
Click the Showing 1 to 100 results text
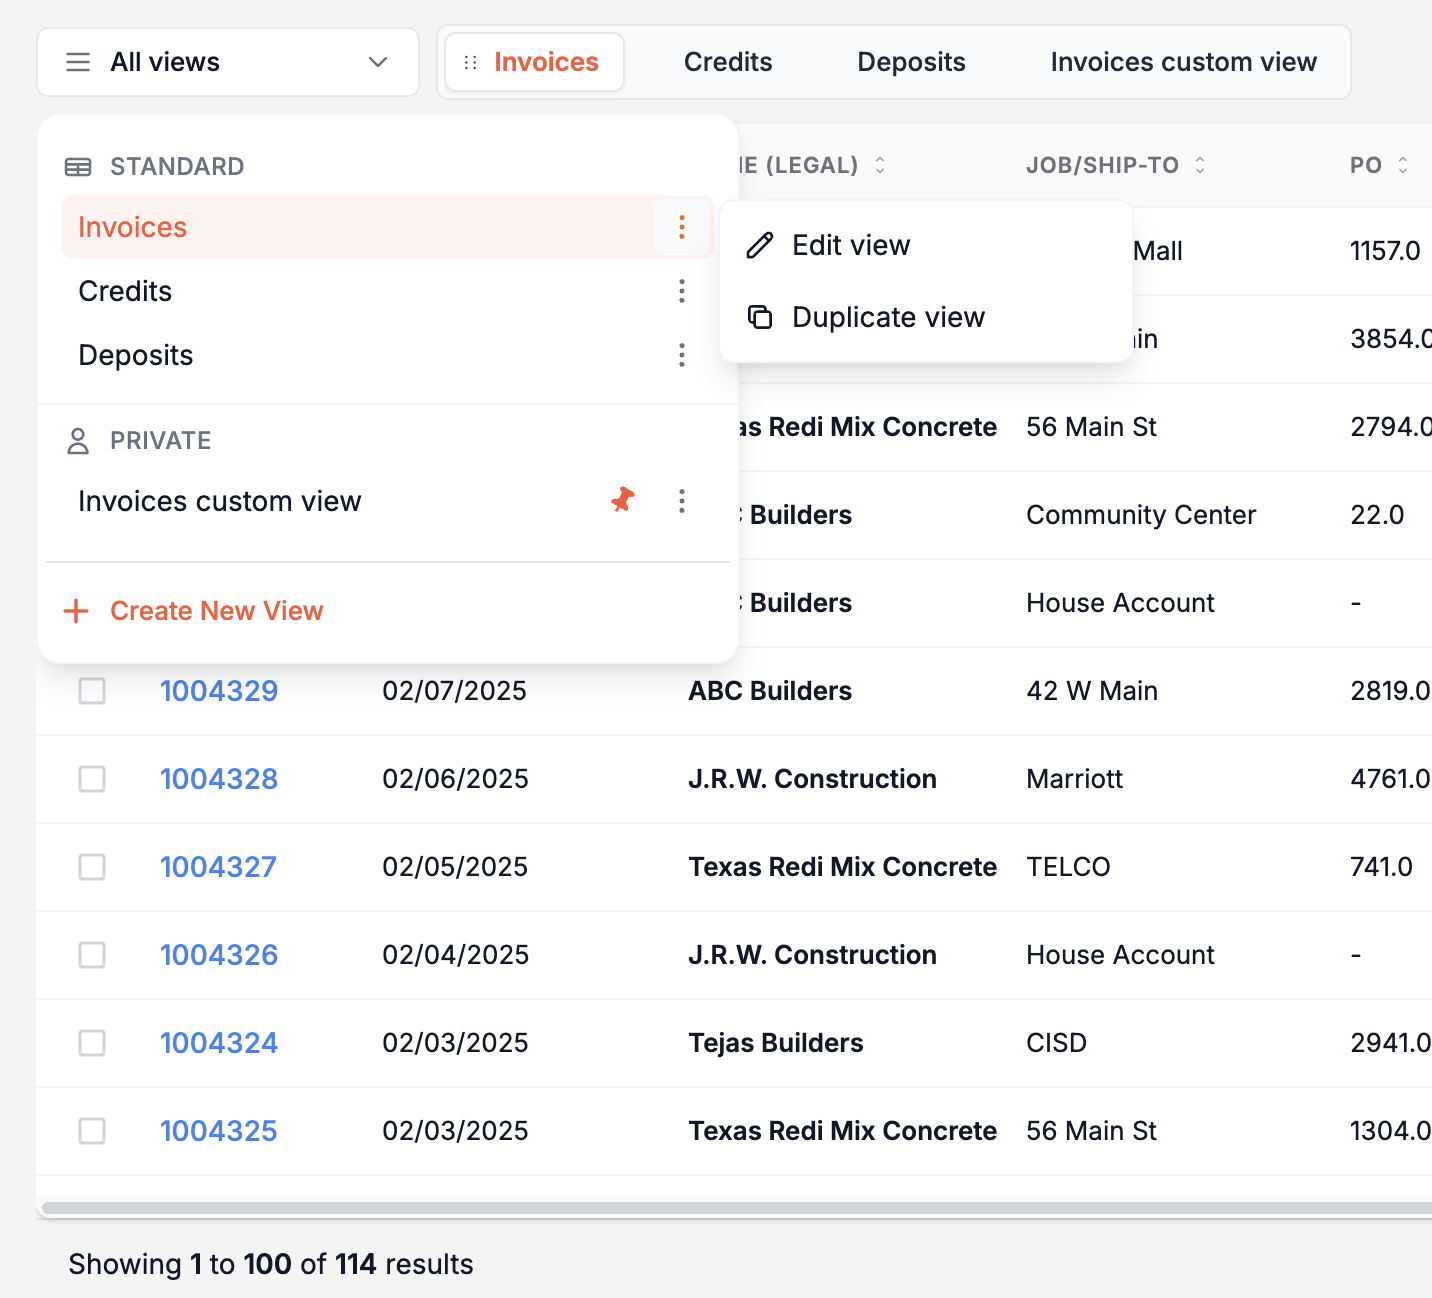tap(271, 1264)
